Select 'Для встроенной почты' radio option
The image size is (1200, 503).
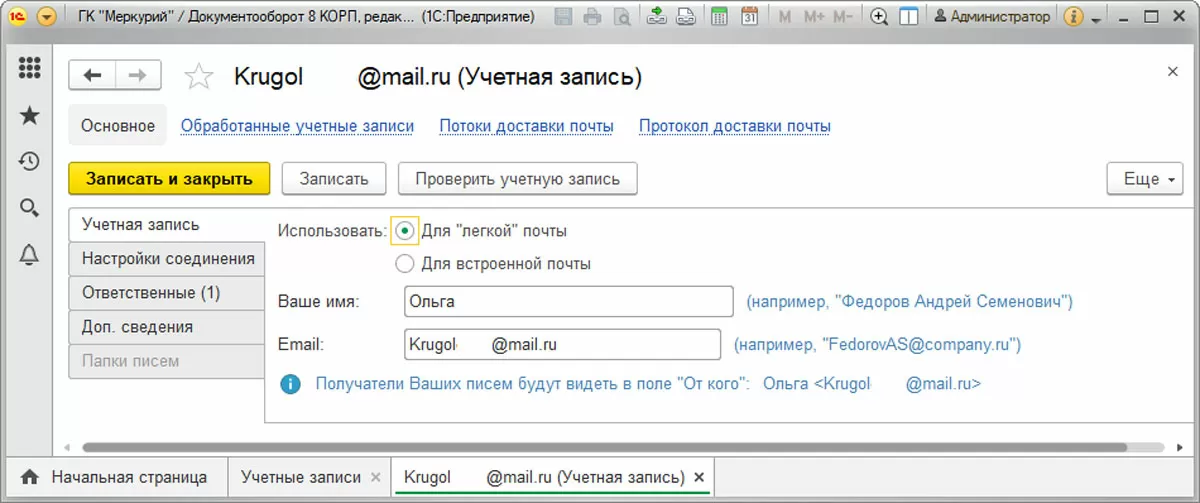pyautogui.click(x=404, y=264)
